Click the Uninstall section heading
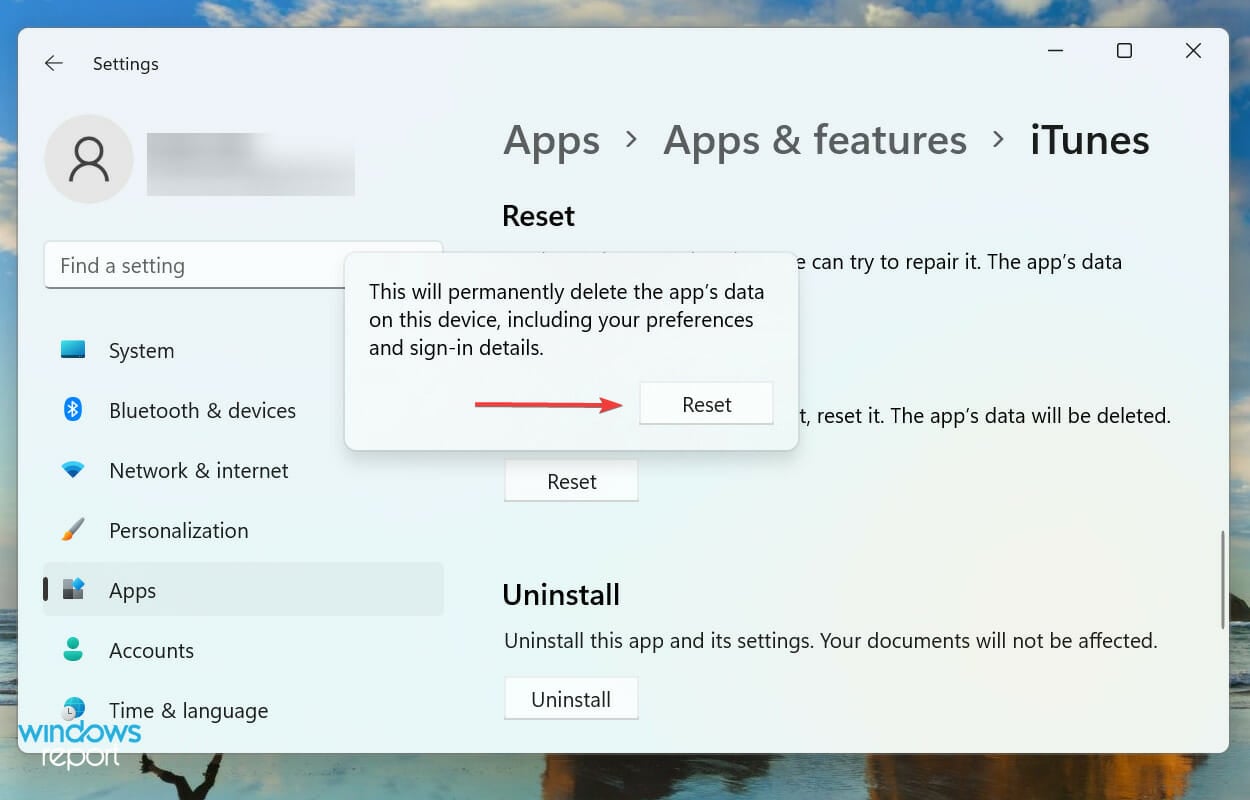The height and width of the screenshot is (800, 1250). pos(561,594)
